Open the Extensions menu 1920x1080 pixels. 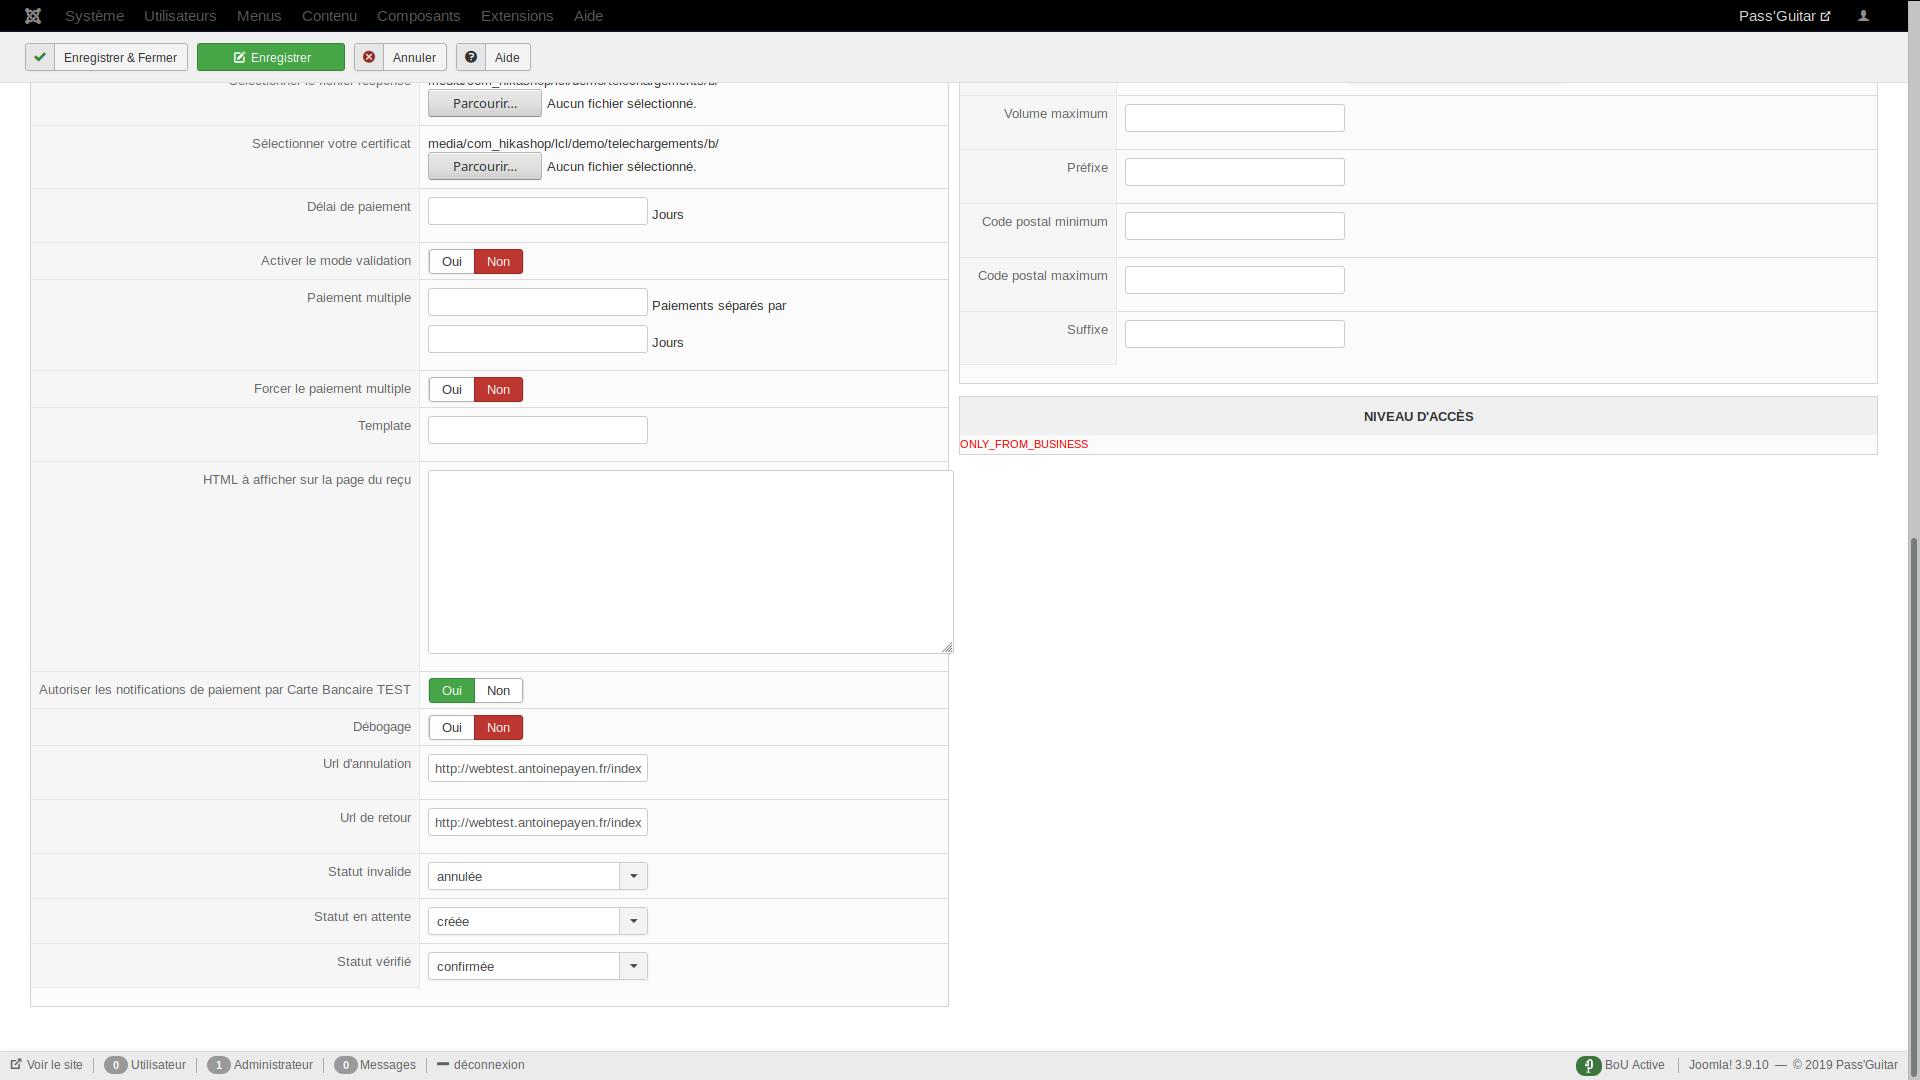[516, 16]
